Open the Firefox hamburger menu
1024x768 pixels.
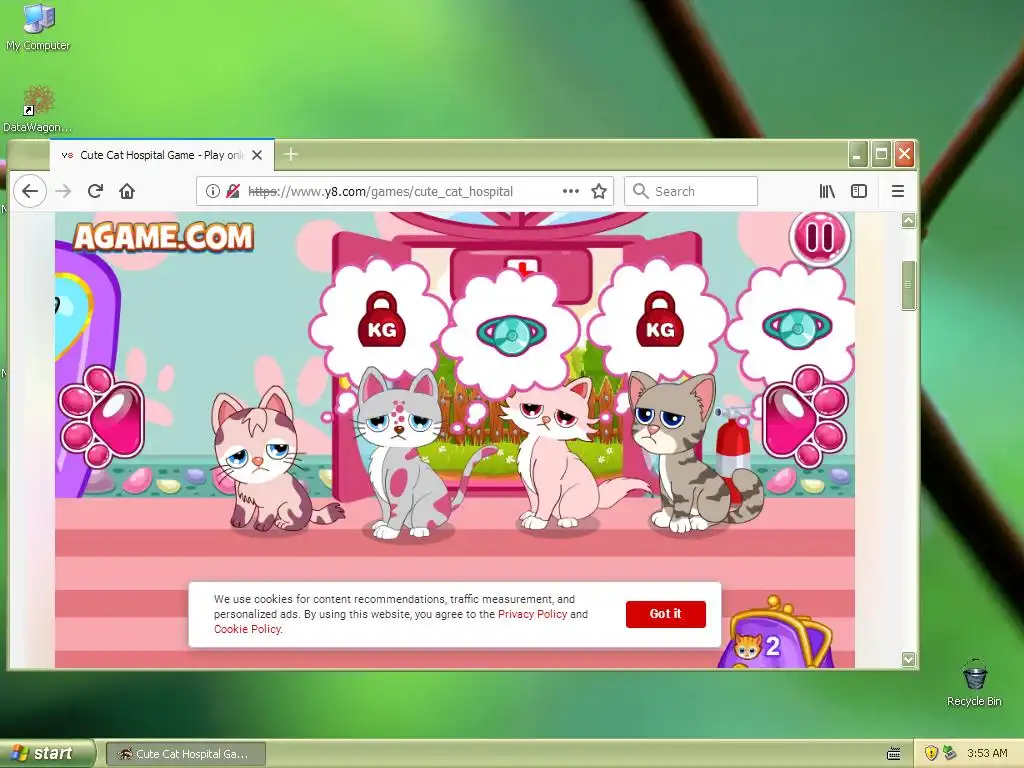pyautogui.click(x=898, y=191)
